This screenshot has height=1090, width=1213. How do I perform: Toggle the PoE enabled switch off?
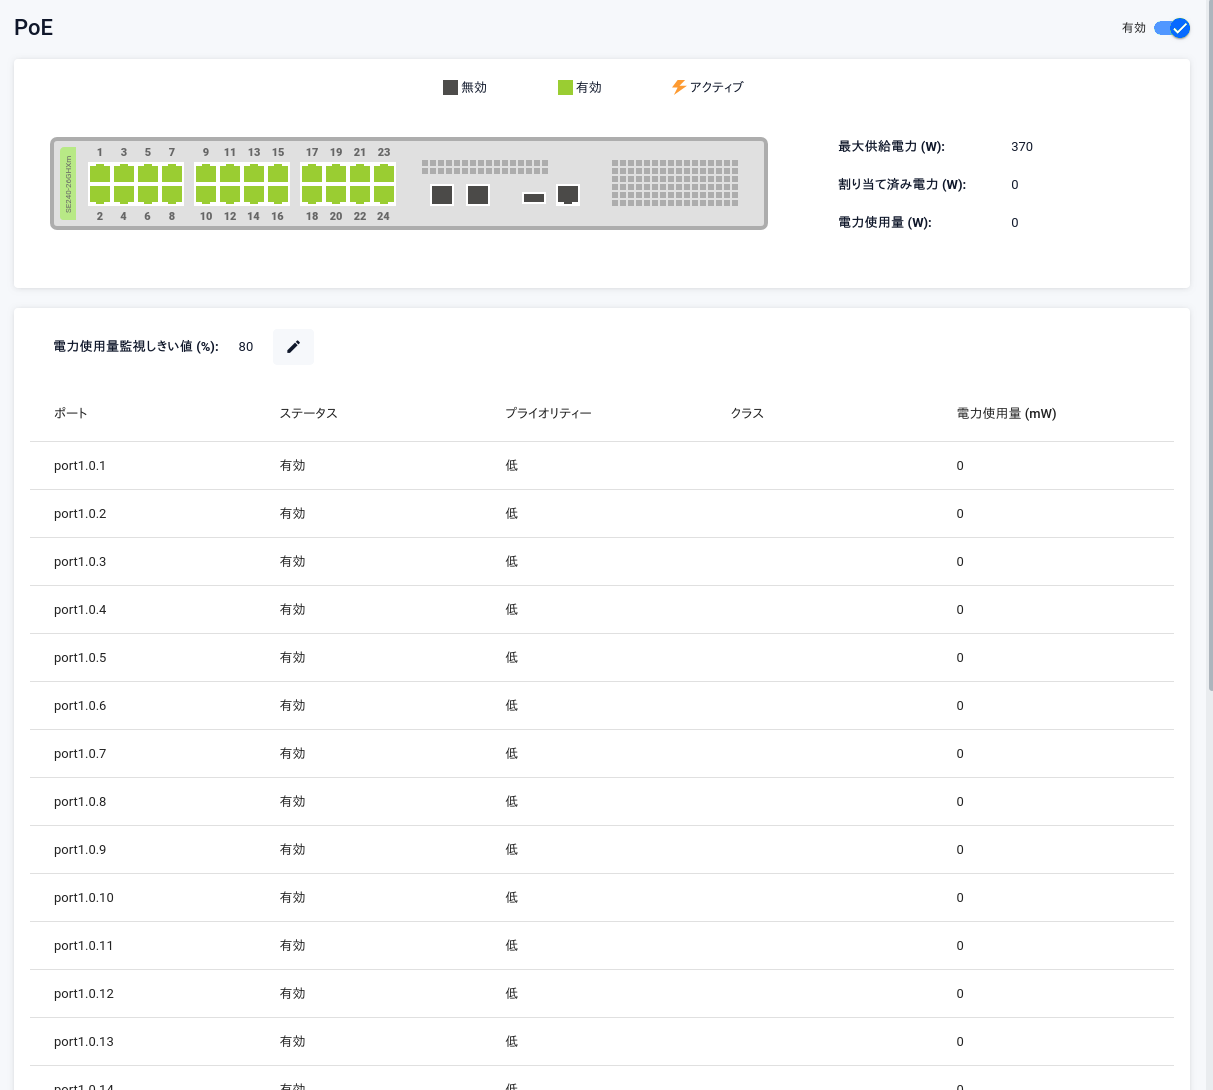pyautogui.click(x=1171, y=28)
